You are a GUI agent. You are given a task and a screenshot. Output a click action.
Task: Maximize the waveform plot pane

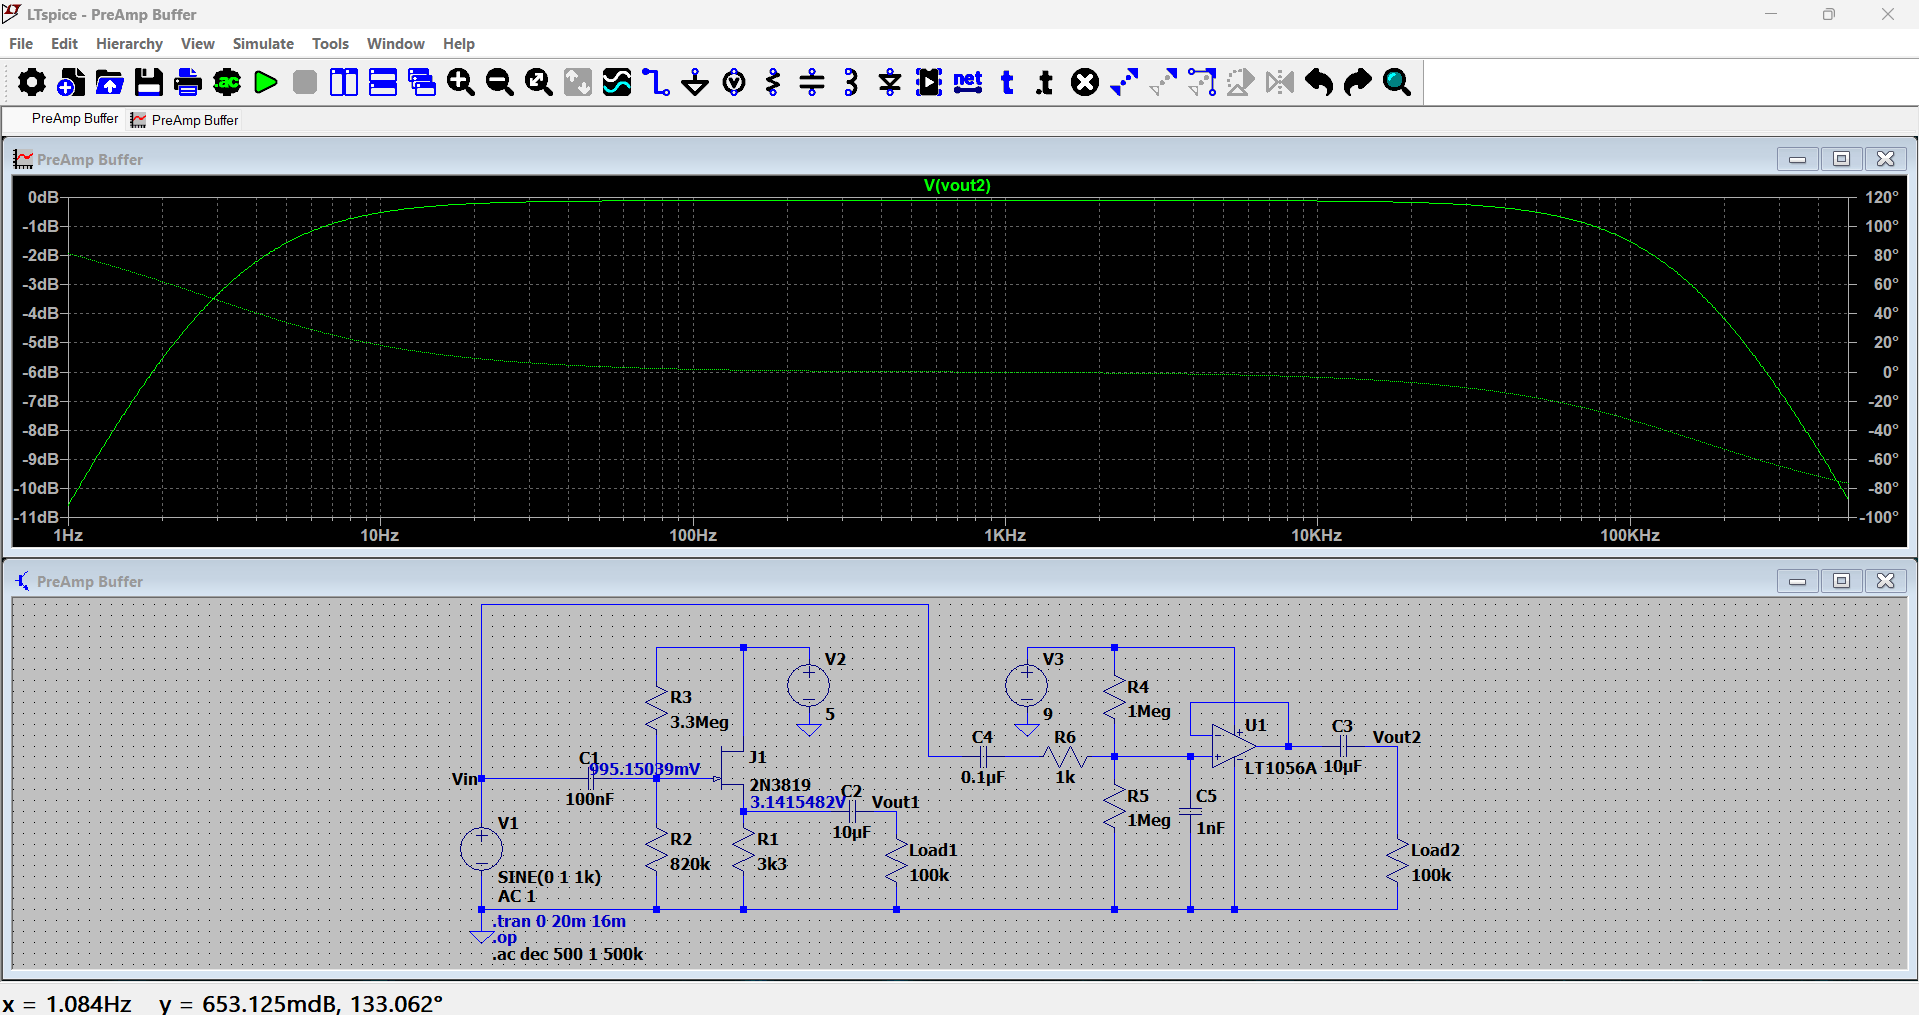(x=1841, y=159)
